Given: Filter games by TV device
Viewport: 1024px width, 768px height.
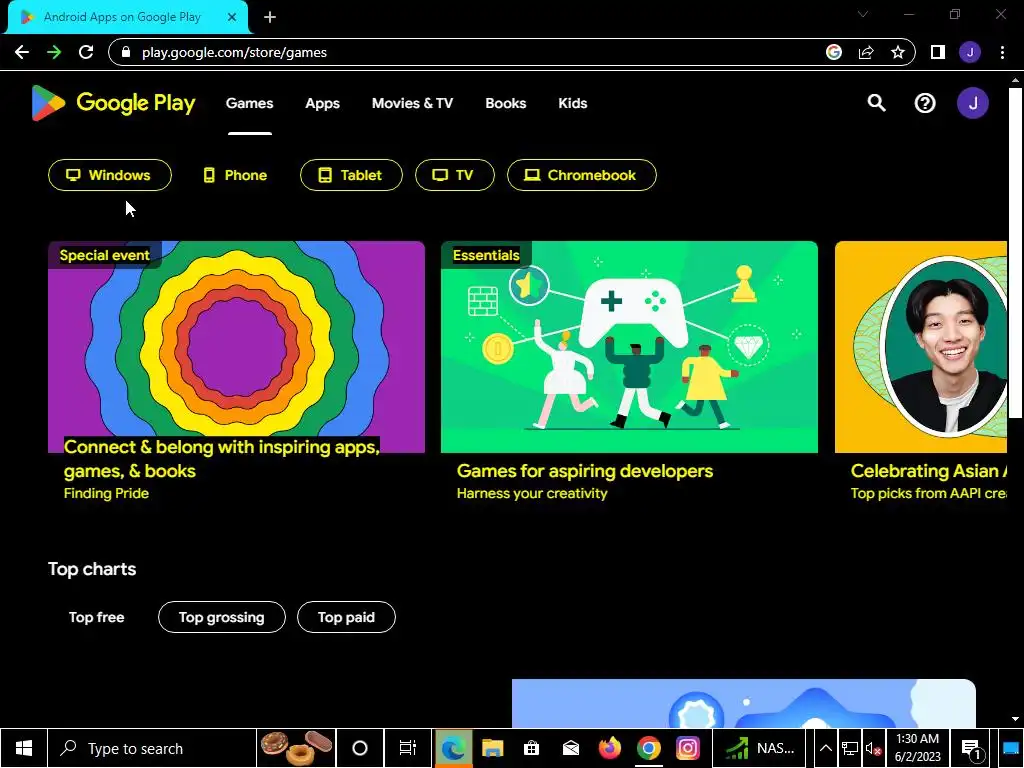Looking at the screenshot, I should [x=455, y=175].
